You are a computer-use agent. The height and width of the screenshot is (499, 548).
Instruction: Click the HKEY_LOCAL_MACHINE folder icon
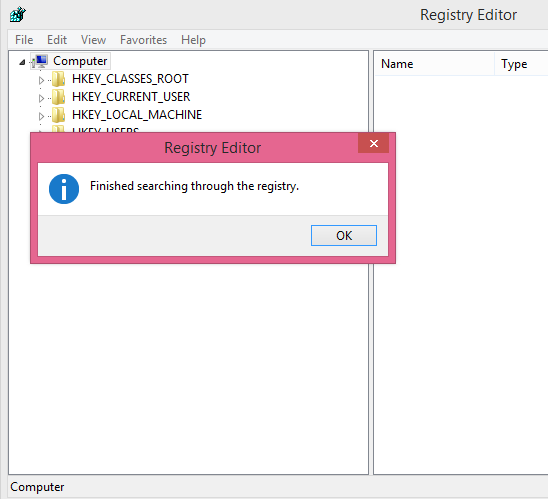click(x=58, y=115)
